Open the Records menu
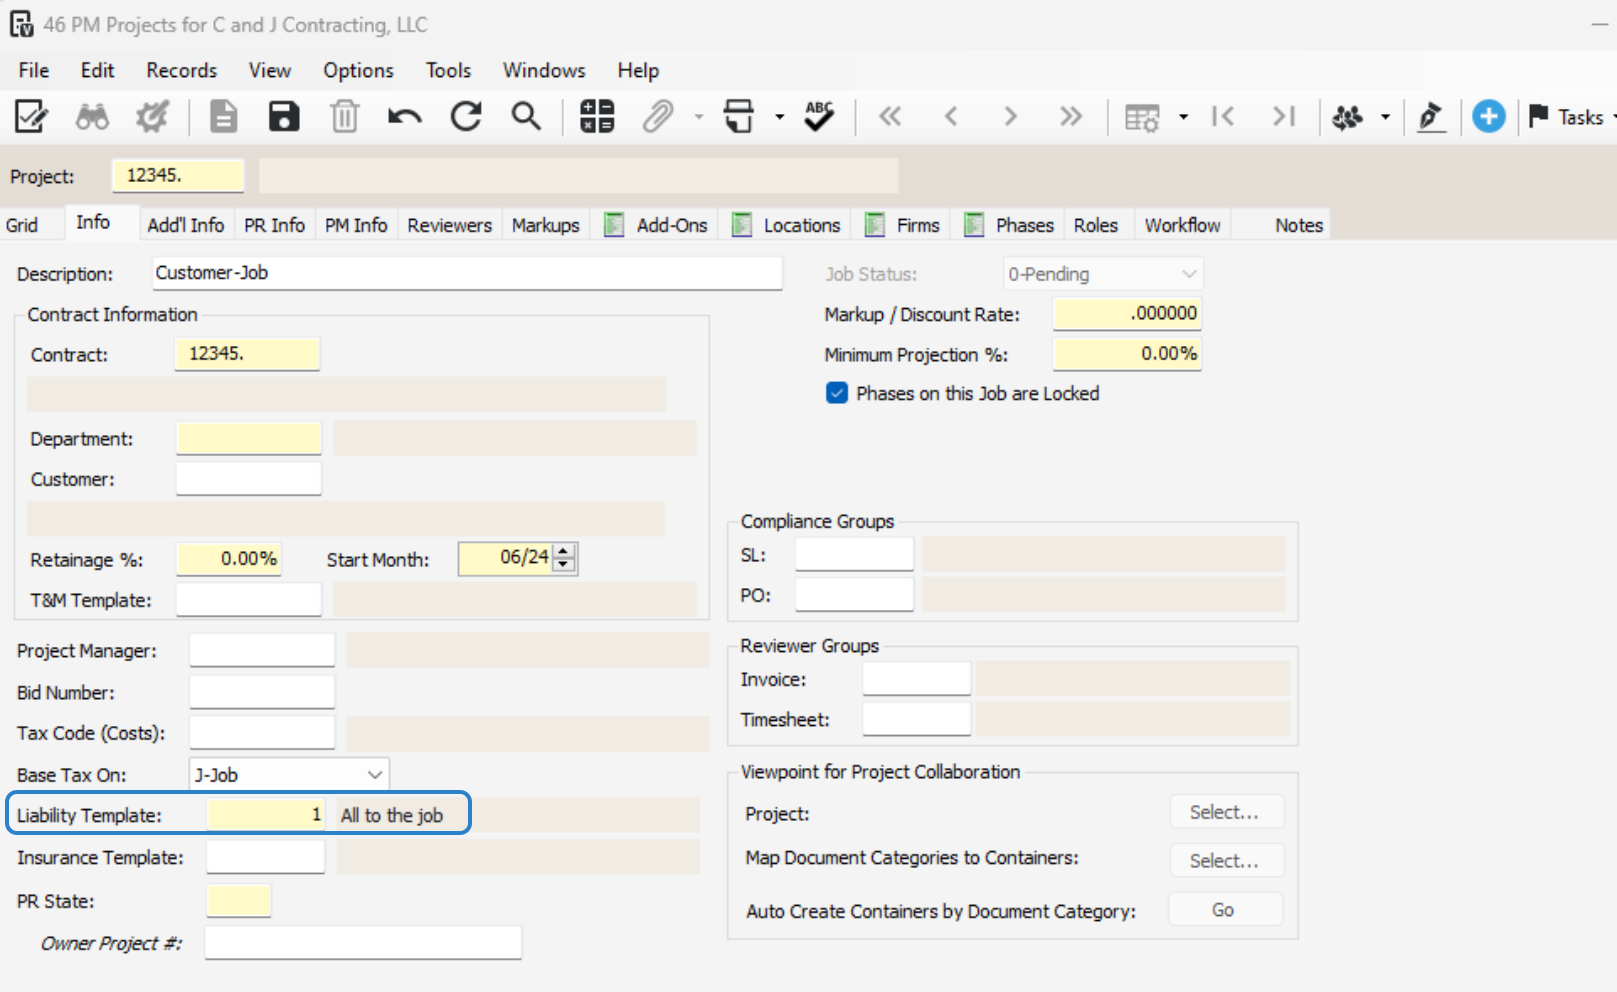This screenshot has height=992, width=1617. pos(181,70)
